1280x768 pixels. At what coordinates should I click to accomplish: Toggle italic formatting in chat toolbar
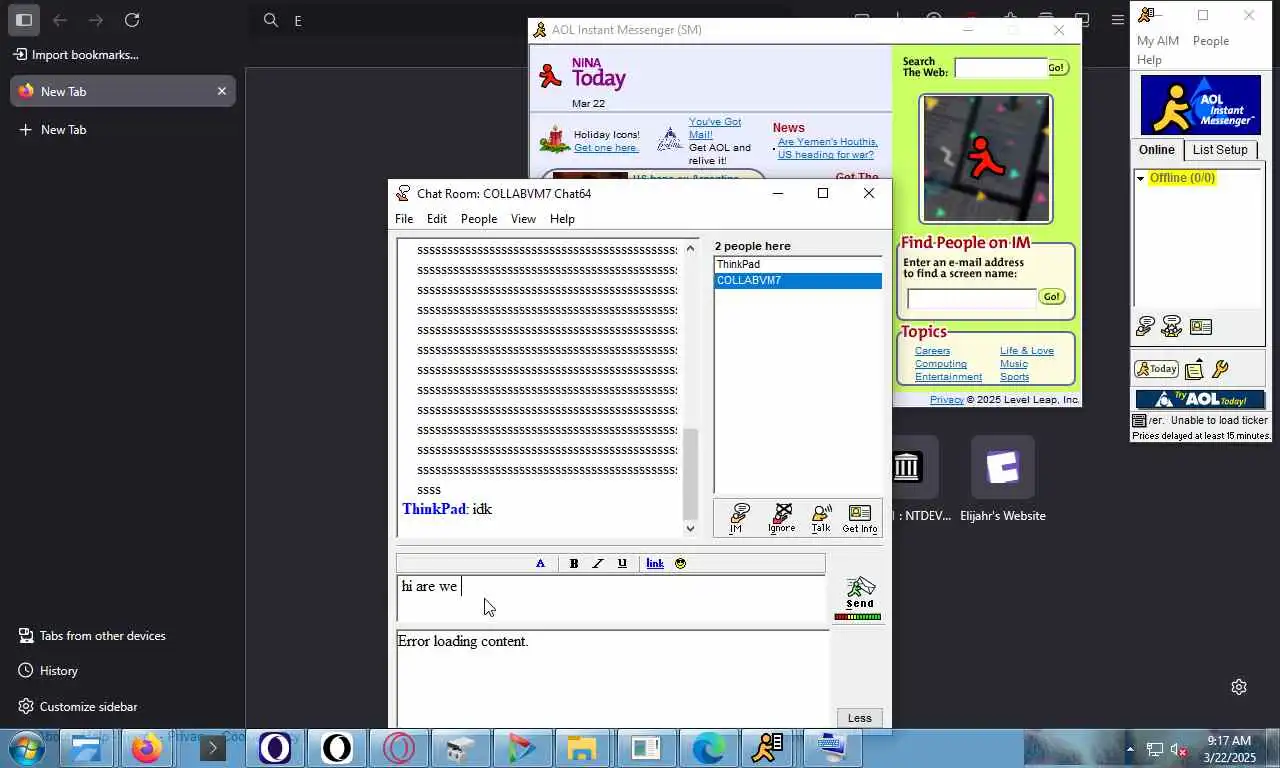pyautogui.click(x=598, y=564)
